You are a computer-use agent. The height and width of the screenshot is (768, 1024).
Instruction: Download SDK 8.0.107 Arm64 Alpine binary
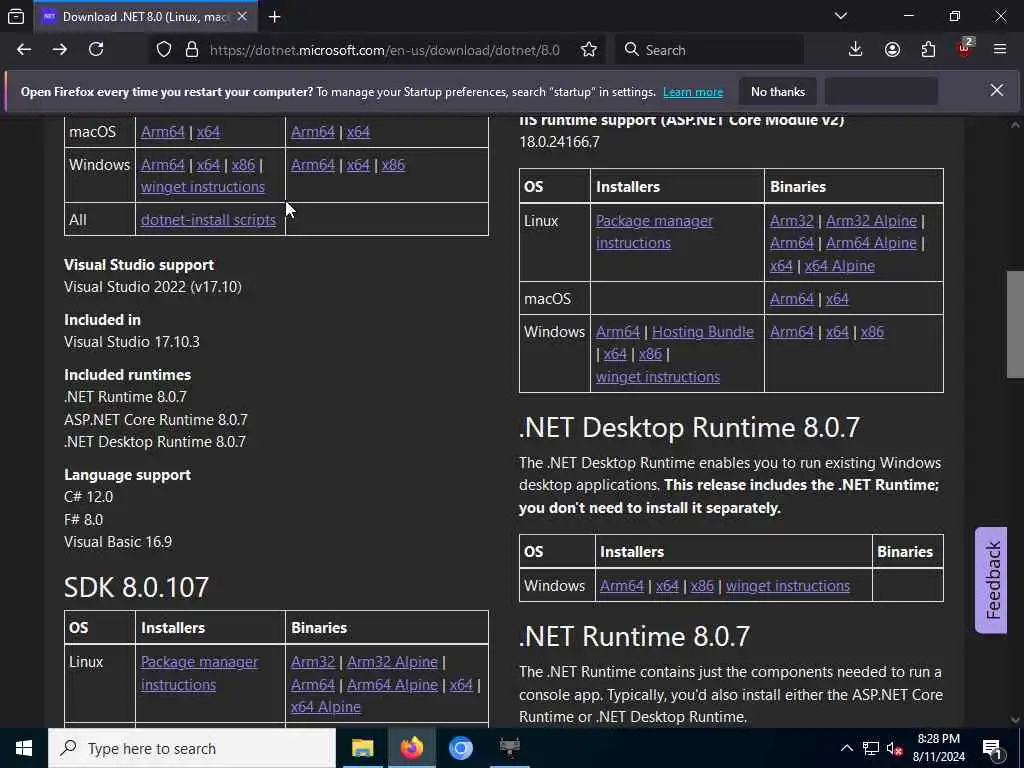(x=392, y=685)
